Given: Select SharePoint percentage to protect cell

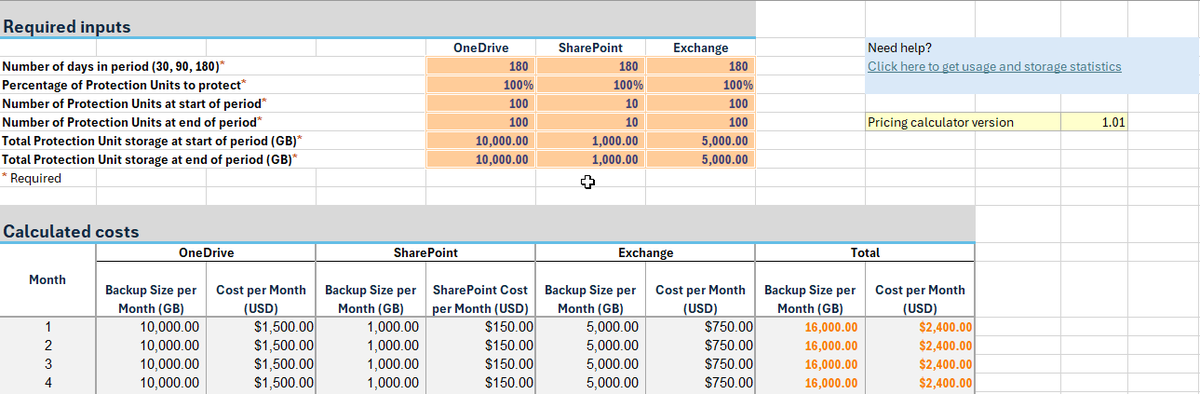Looking at the screenshot, I should tap(590, 85).
